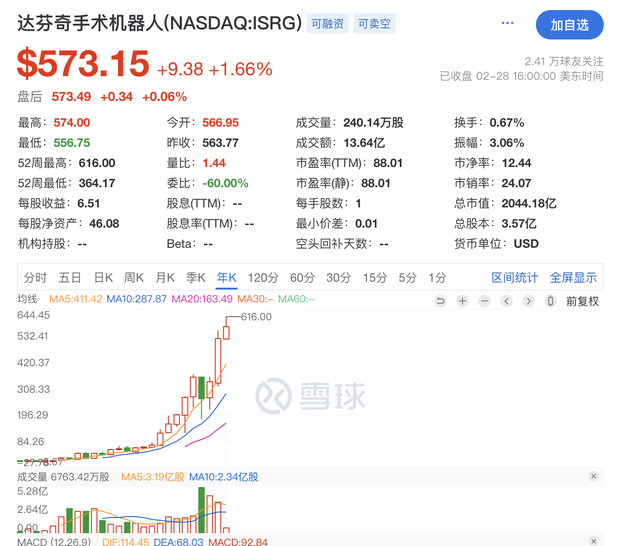
Task: Select the 季K chart tab
Action: coord(196,278)
